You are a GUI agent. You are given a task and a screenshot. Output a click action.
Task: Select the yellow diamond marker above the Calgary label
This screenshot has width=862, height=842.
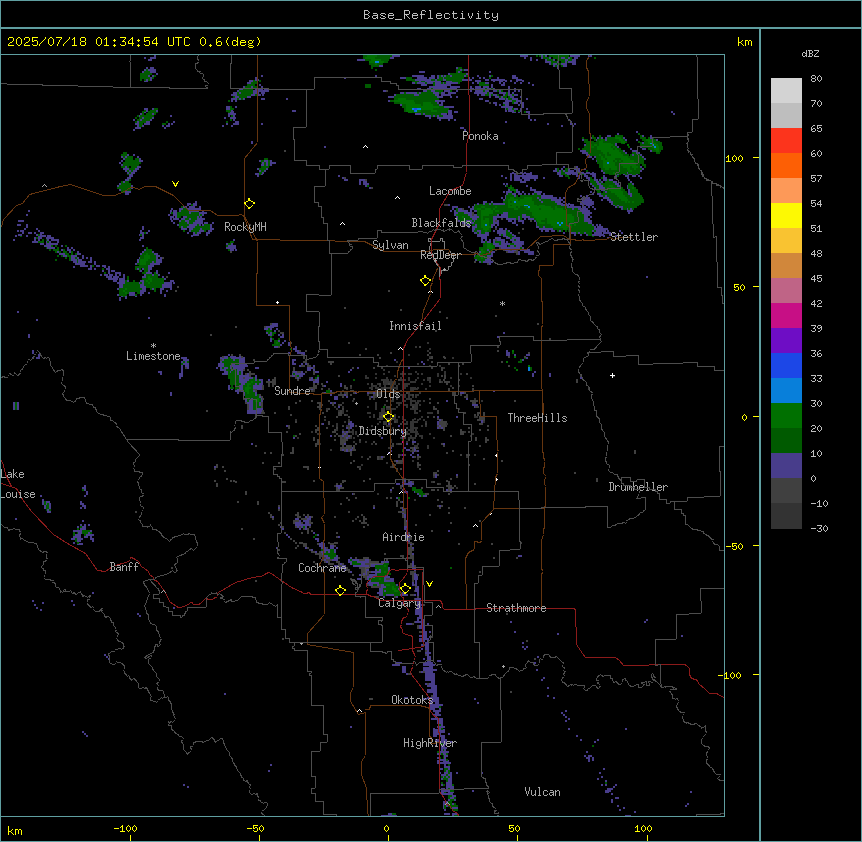click(405, 589)
